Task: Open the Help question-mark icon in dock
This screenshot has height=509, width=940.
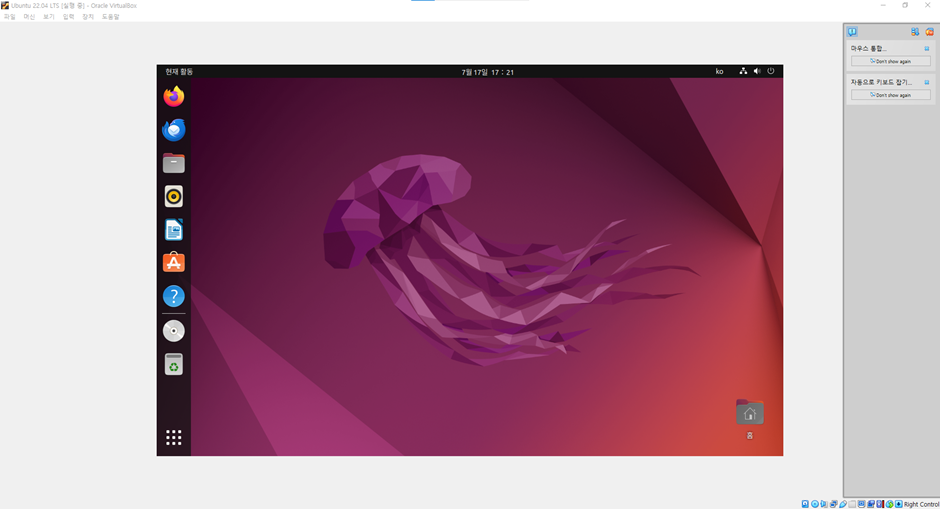Action: 174,296
